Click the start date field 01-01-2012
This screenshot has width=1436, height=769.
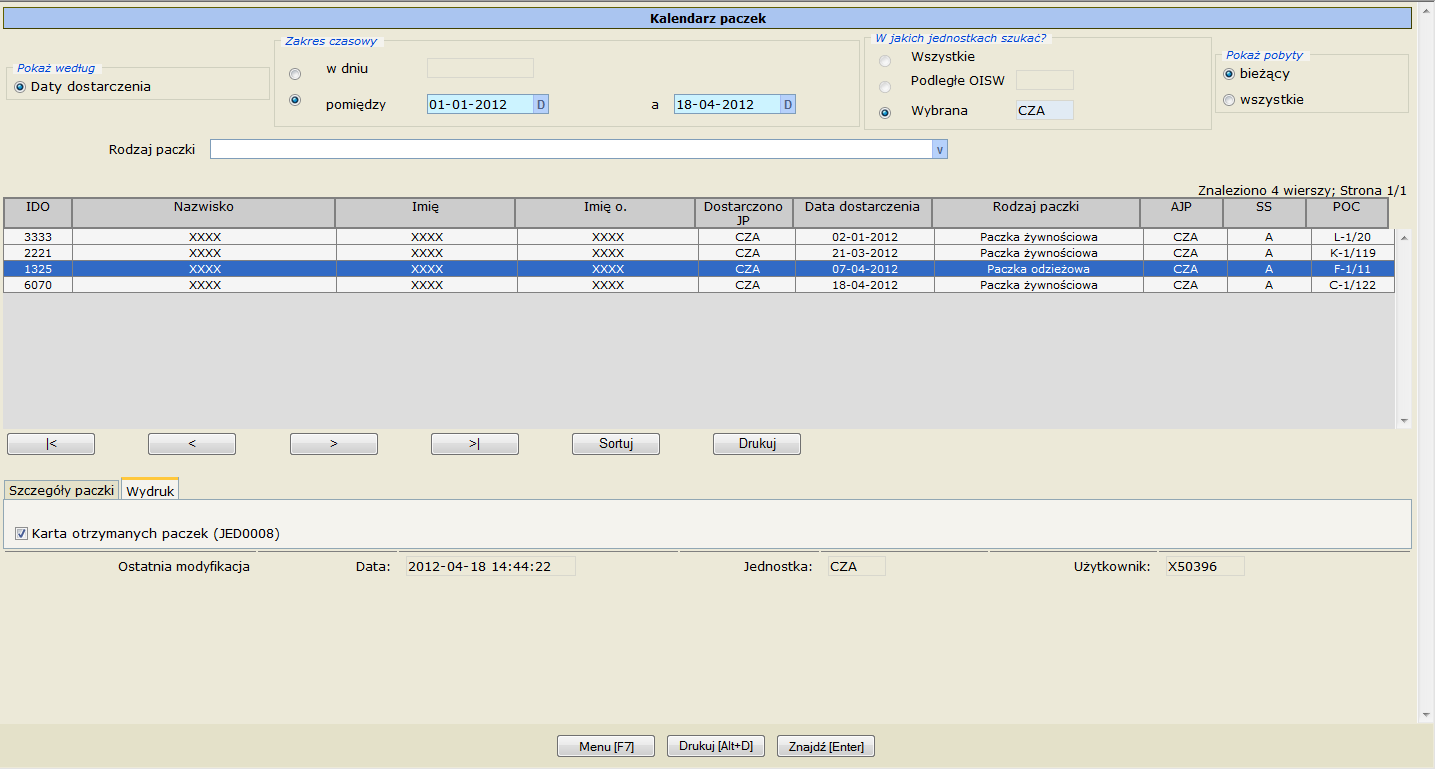pos(480,104)
